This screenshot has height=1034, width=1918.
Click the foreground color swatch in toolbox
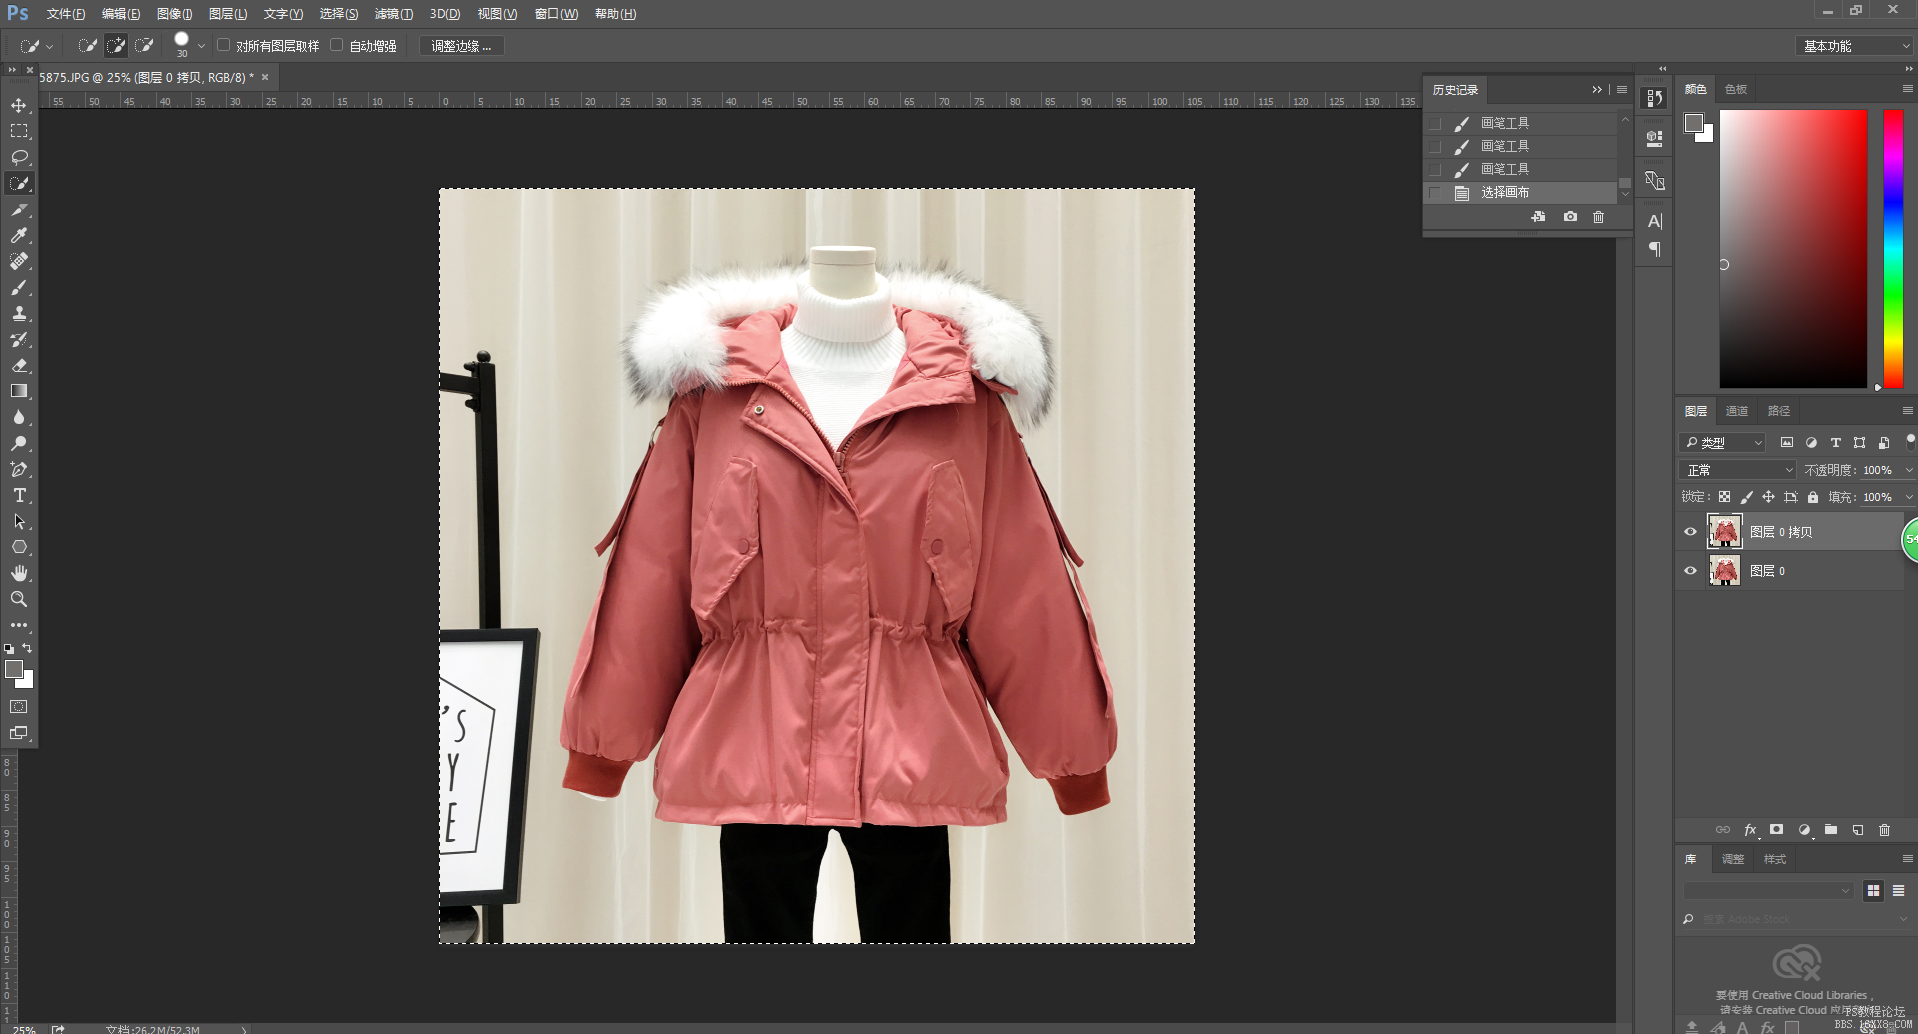click(14, 669)
